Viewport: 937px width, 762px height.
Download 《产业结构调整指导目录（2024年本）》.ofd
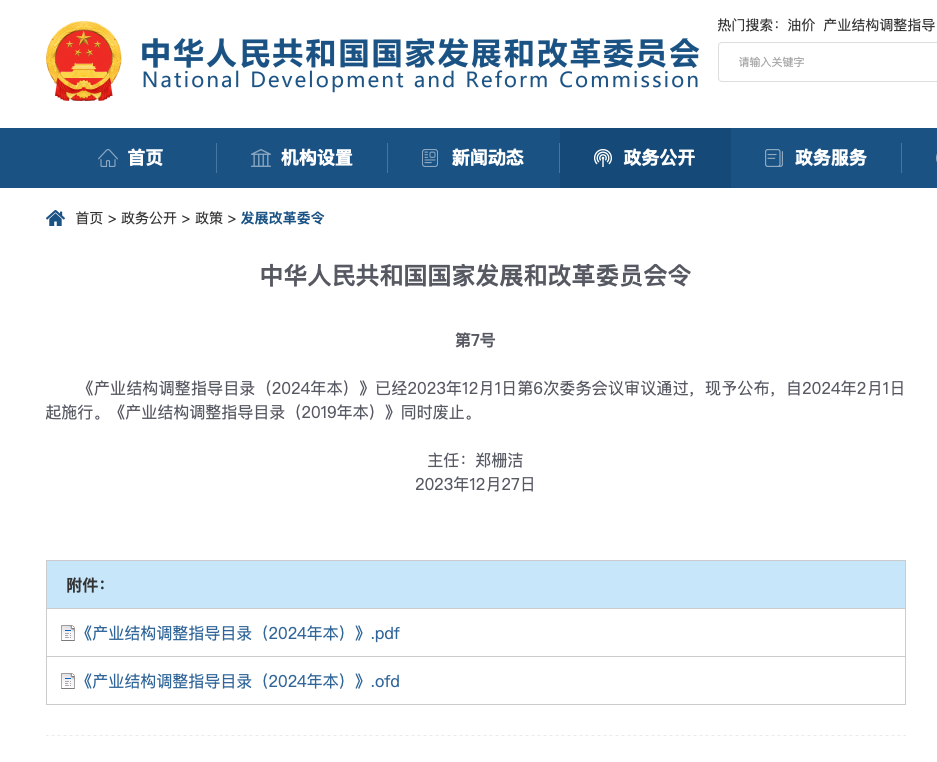pyautogui.click(x=239, y=681)
